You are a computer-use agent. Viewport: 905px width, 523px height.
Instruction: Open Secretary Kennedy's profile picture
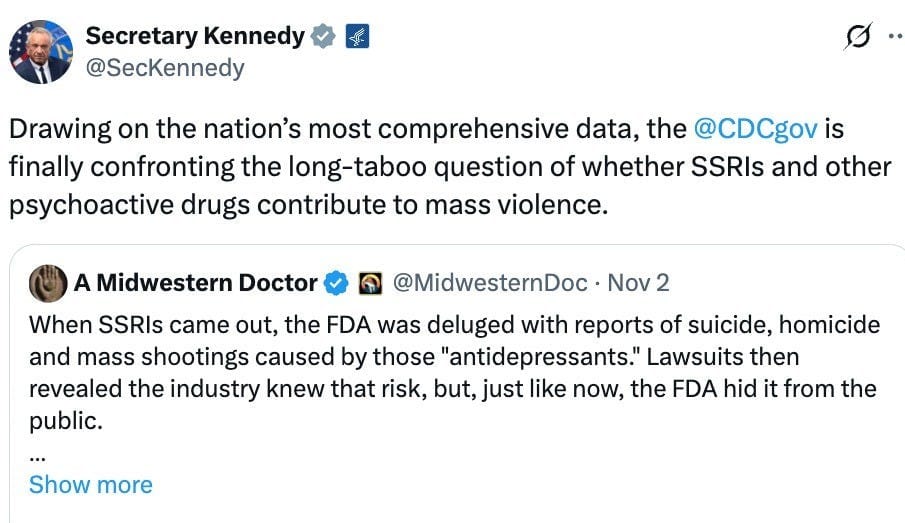40,52
